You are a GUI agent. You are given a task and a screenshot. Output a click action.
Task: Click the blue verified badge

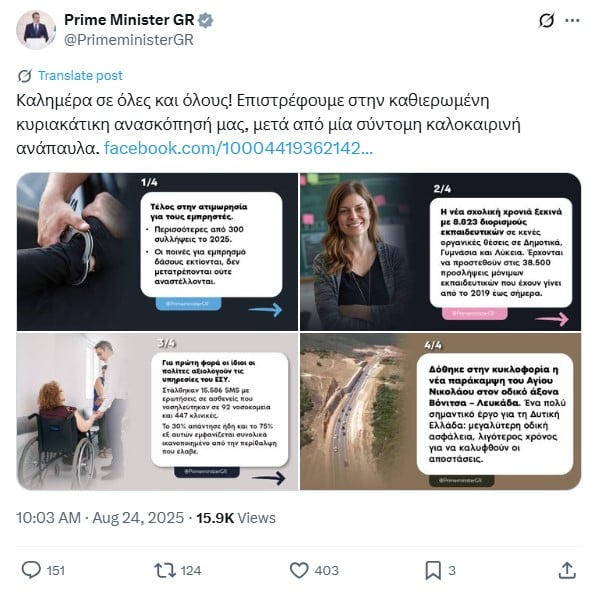(x=206, y=20)
